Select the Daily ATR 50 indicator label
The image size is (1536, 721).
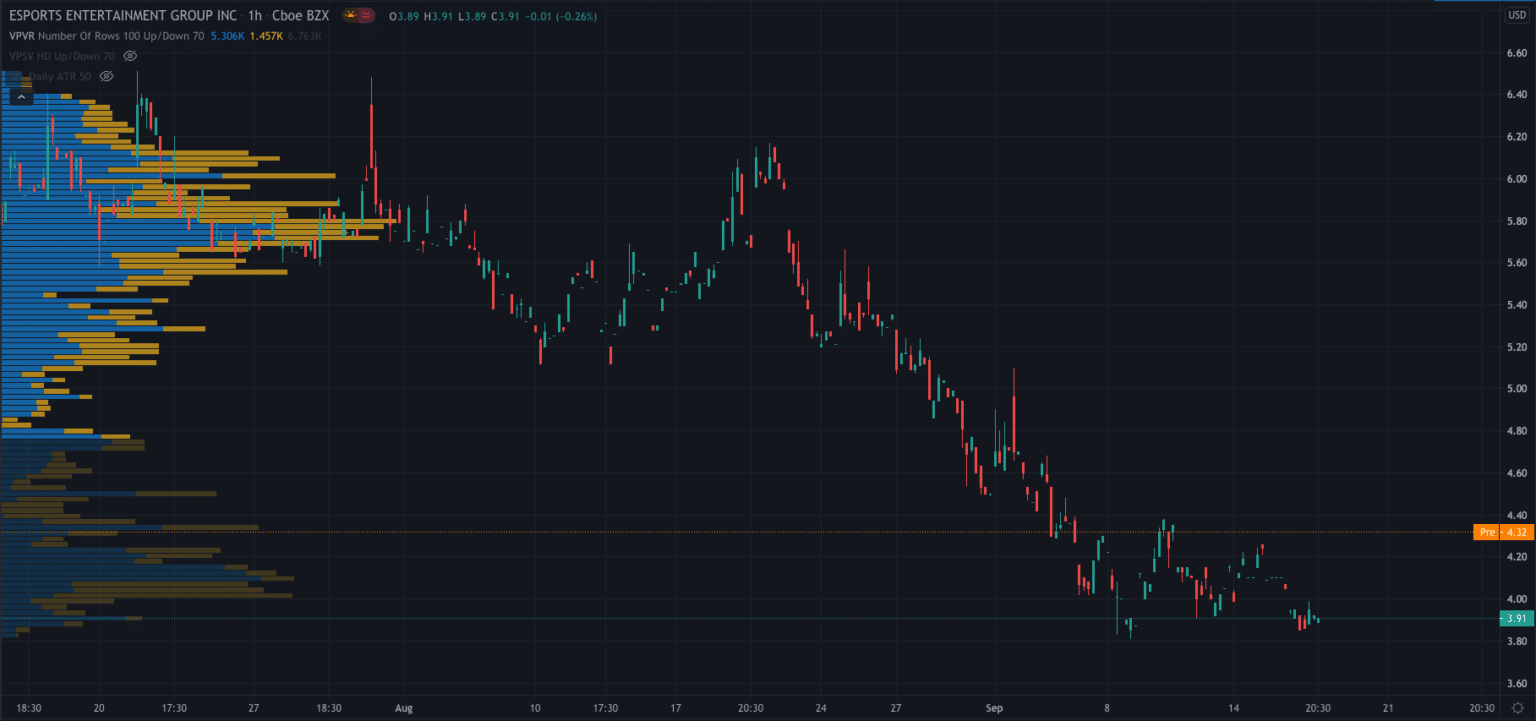[x=60, y=76]
